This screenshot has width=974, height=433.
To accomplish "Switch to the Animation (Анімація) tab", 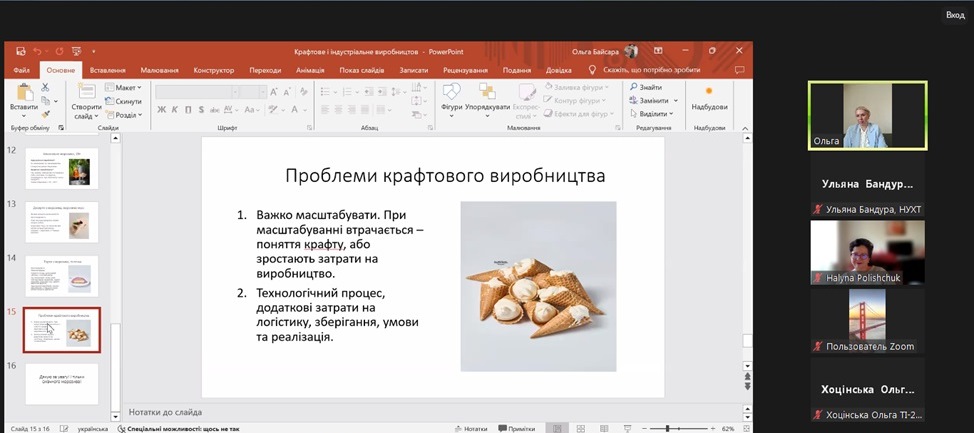I will point(310,70).
